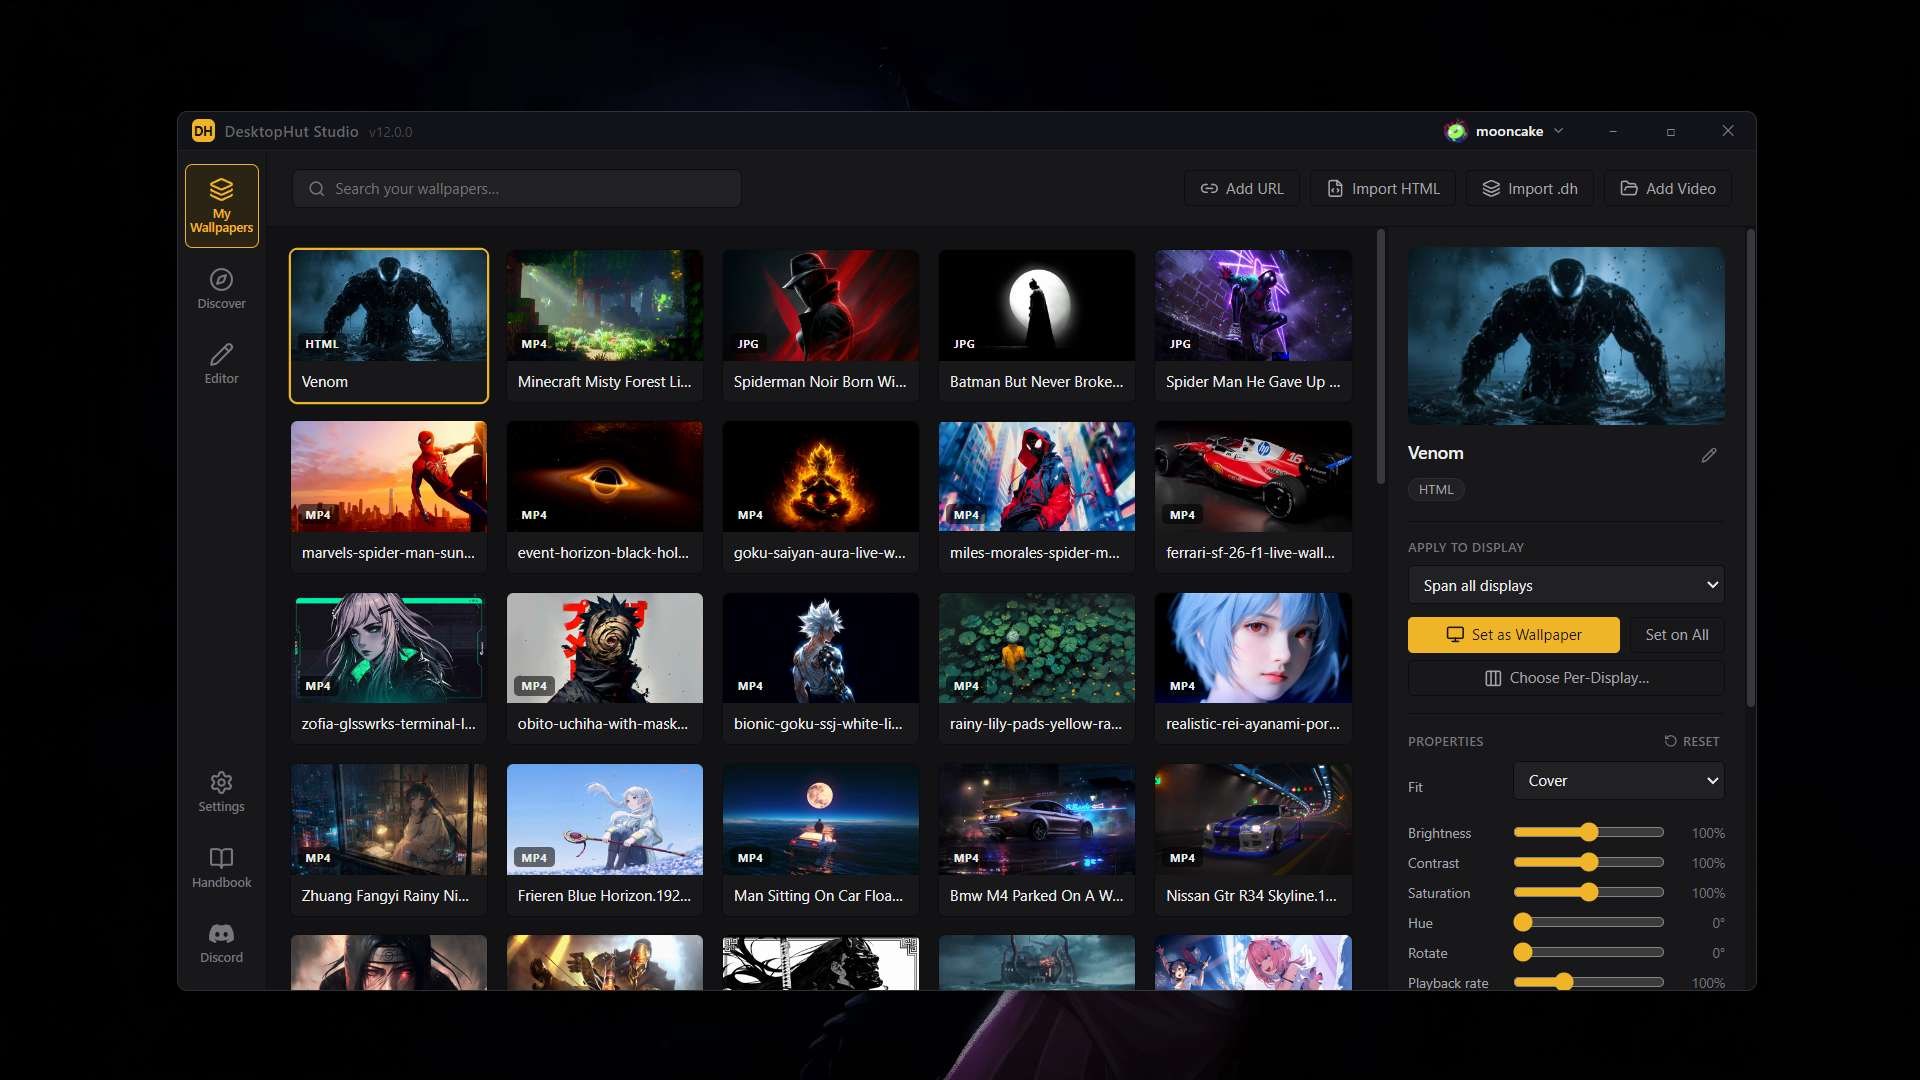Click the DesktopHut DH logo icon
This screenshot has height=1080, width=1920.
coord(203,131)
